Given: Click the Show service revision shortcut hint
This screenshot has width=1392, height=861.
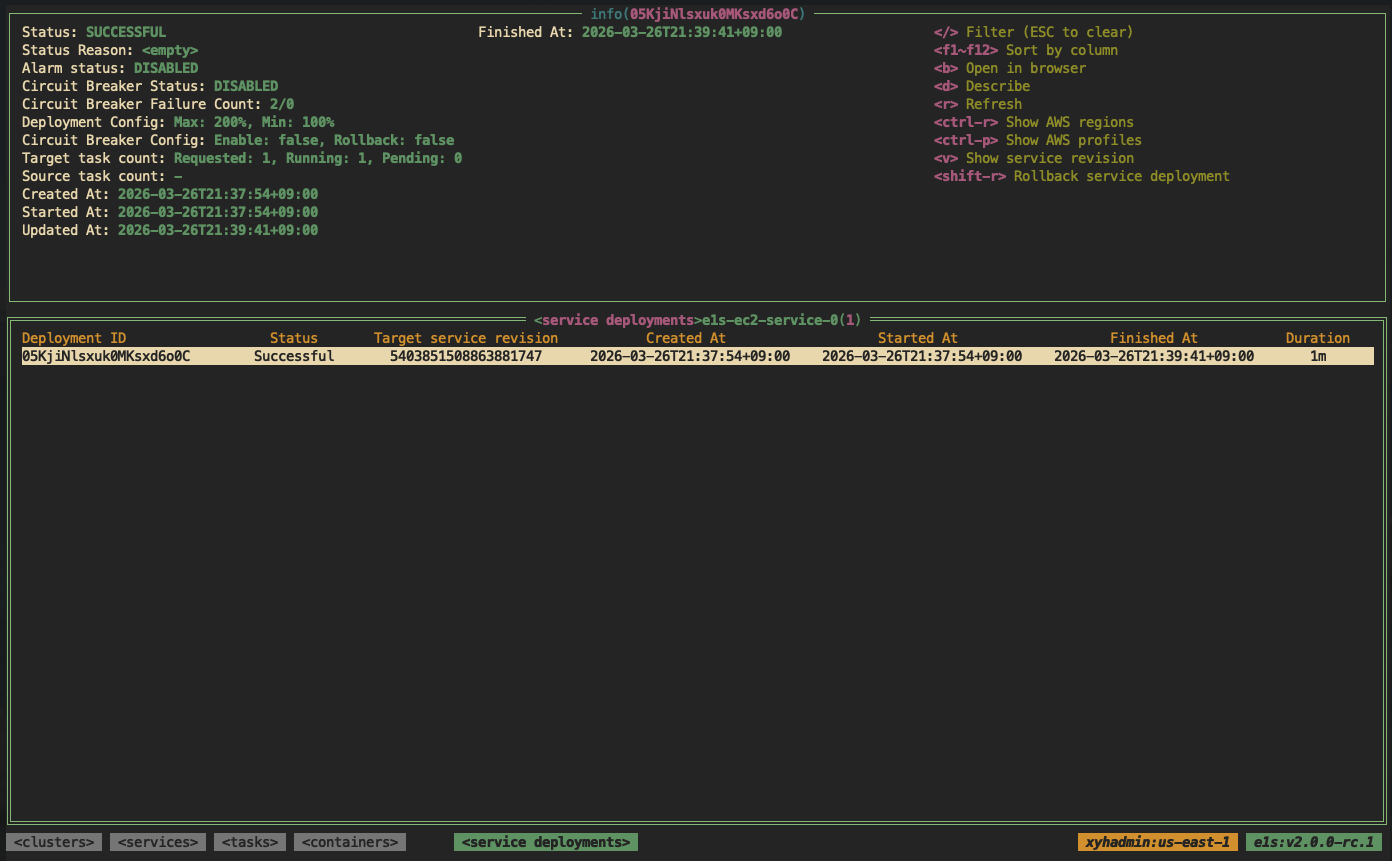Looking at the screenshot, I should [1034, 158].
